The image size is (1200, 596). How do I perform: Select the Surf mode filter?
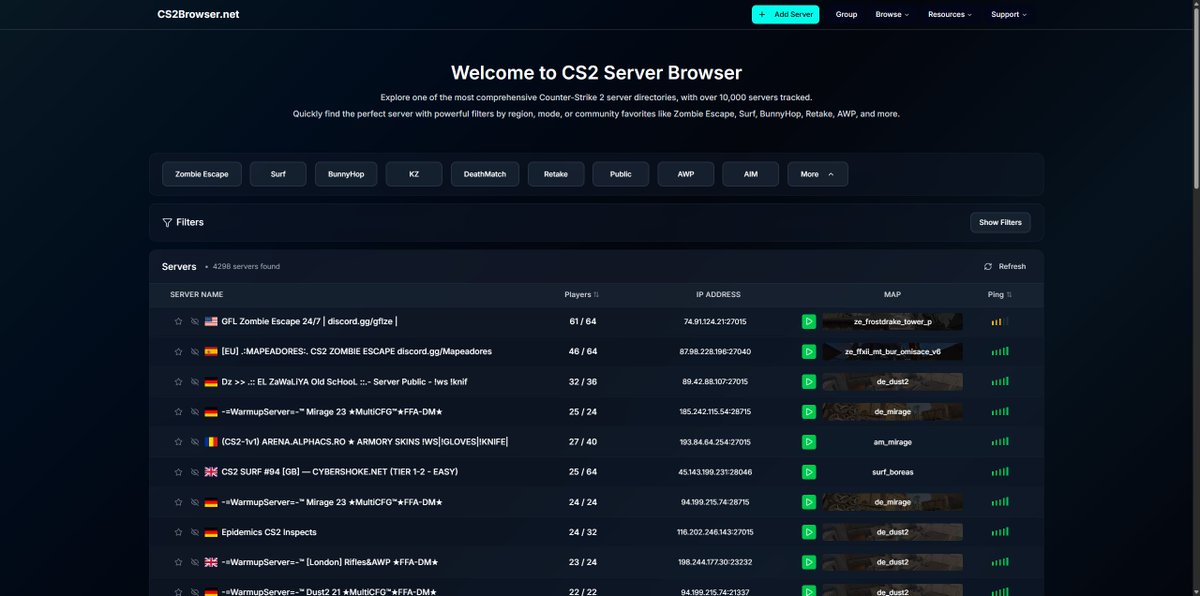[x=278, y=174]
